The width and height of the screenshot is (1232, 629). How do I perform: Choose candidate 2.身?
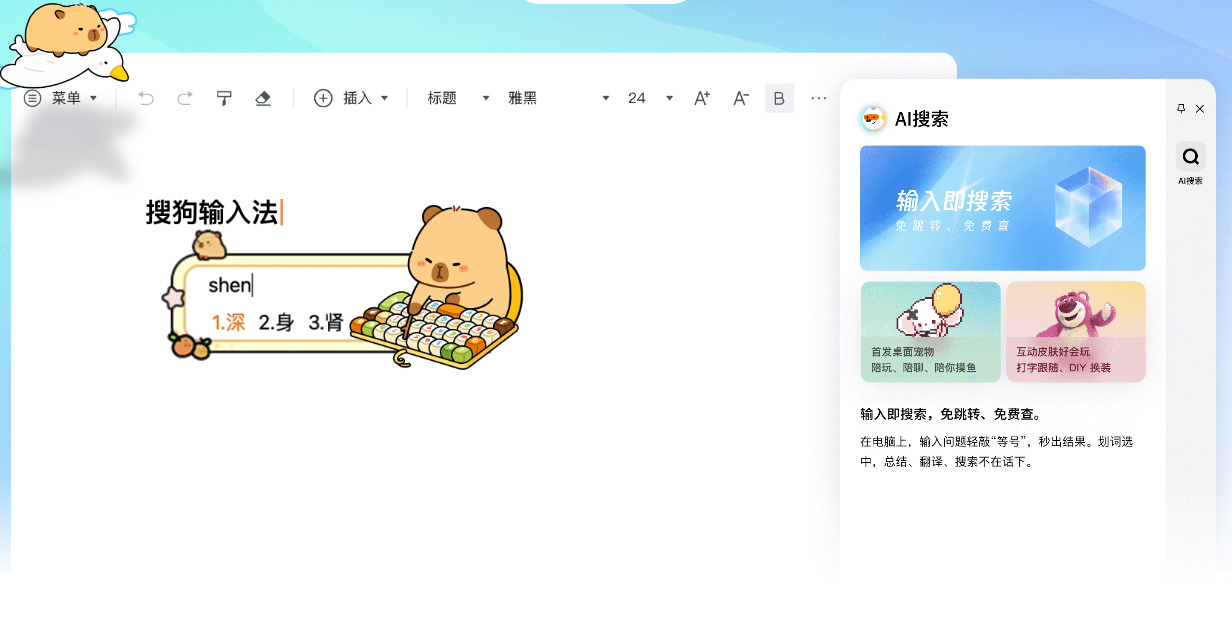tap(277, 322)
